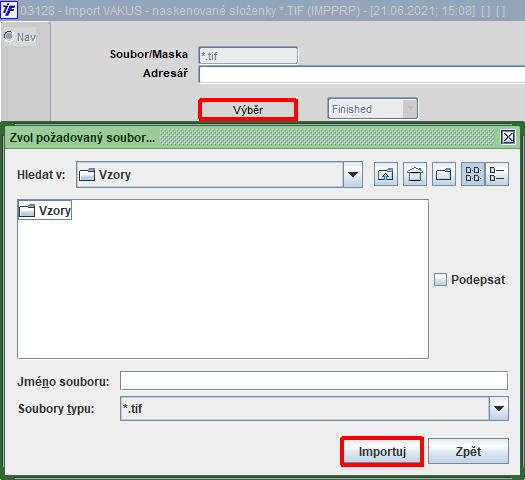Click the Importuj button
Viewport: 525px width, 480px height.
(x=382, y=452)
